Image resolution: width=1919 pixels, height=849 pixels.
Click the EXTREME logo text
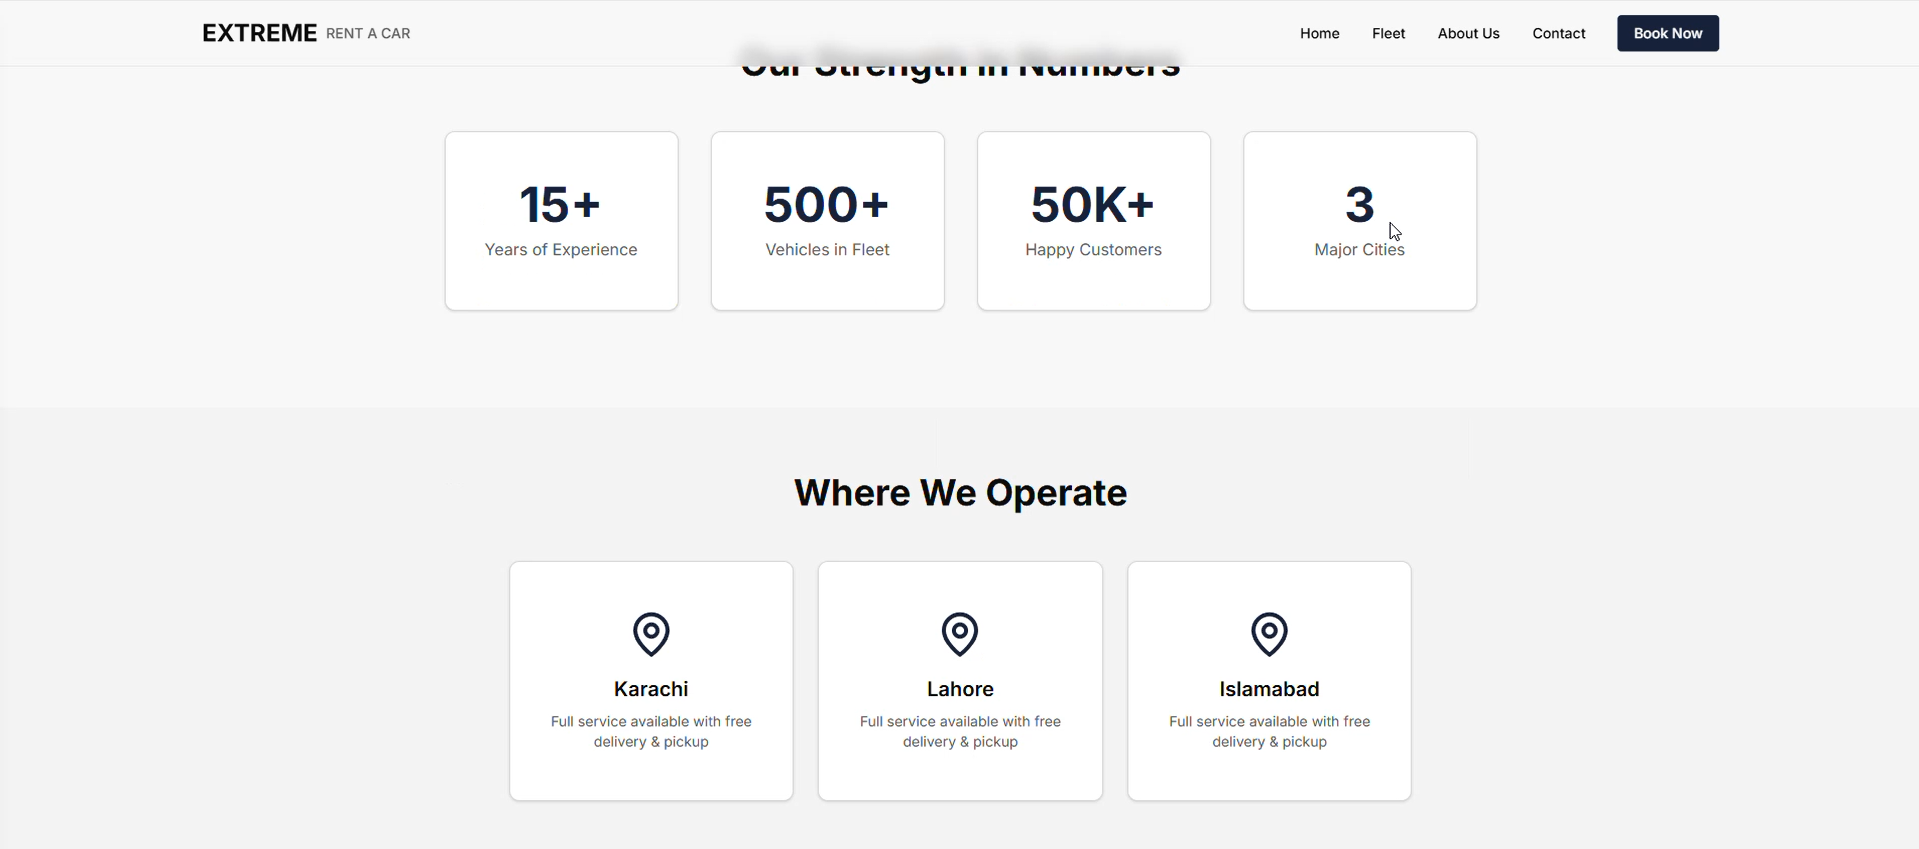click(259, 33)
